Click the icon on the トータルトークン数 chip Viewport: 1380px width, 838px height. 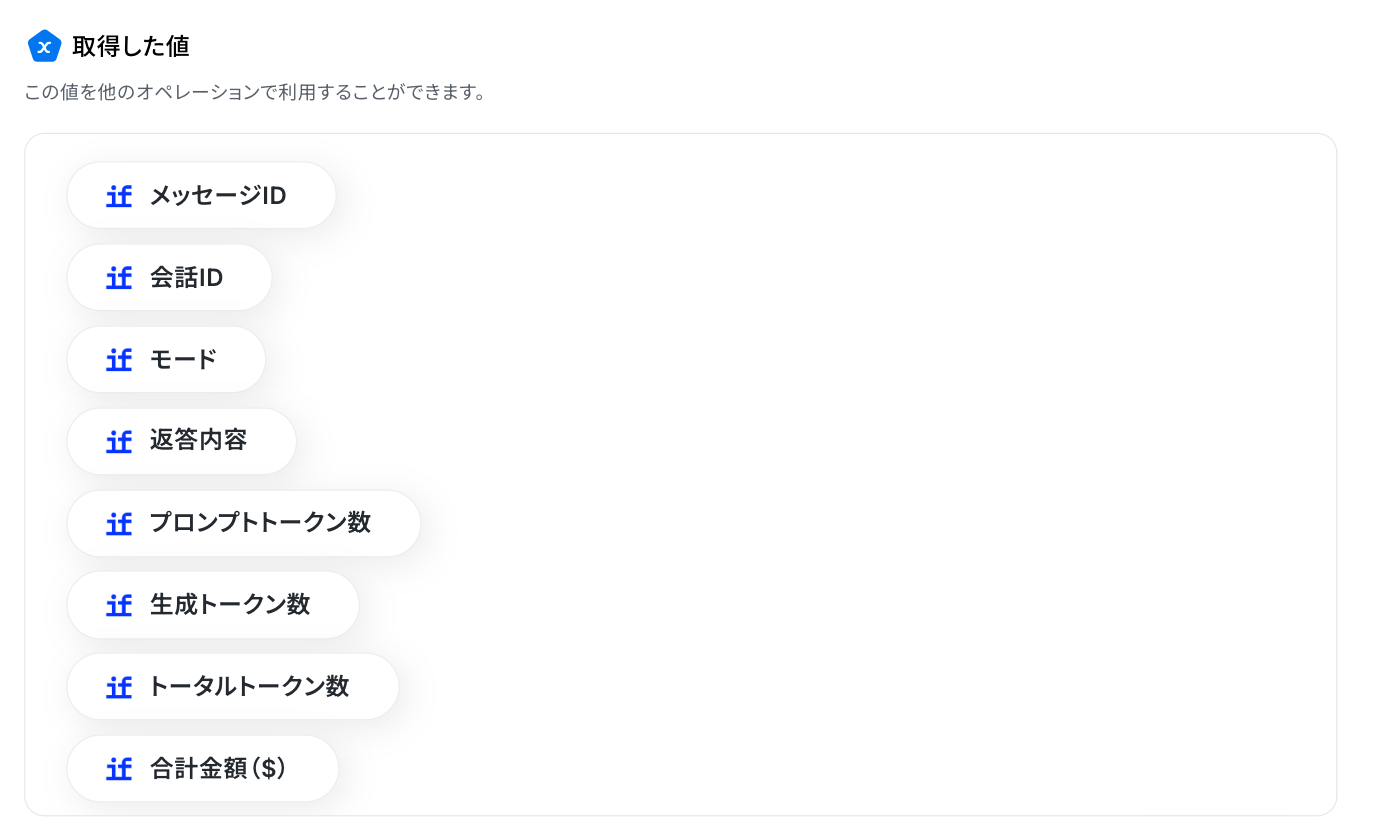pos(119,687)
